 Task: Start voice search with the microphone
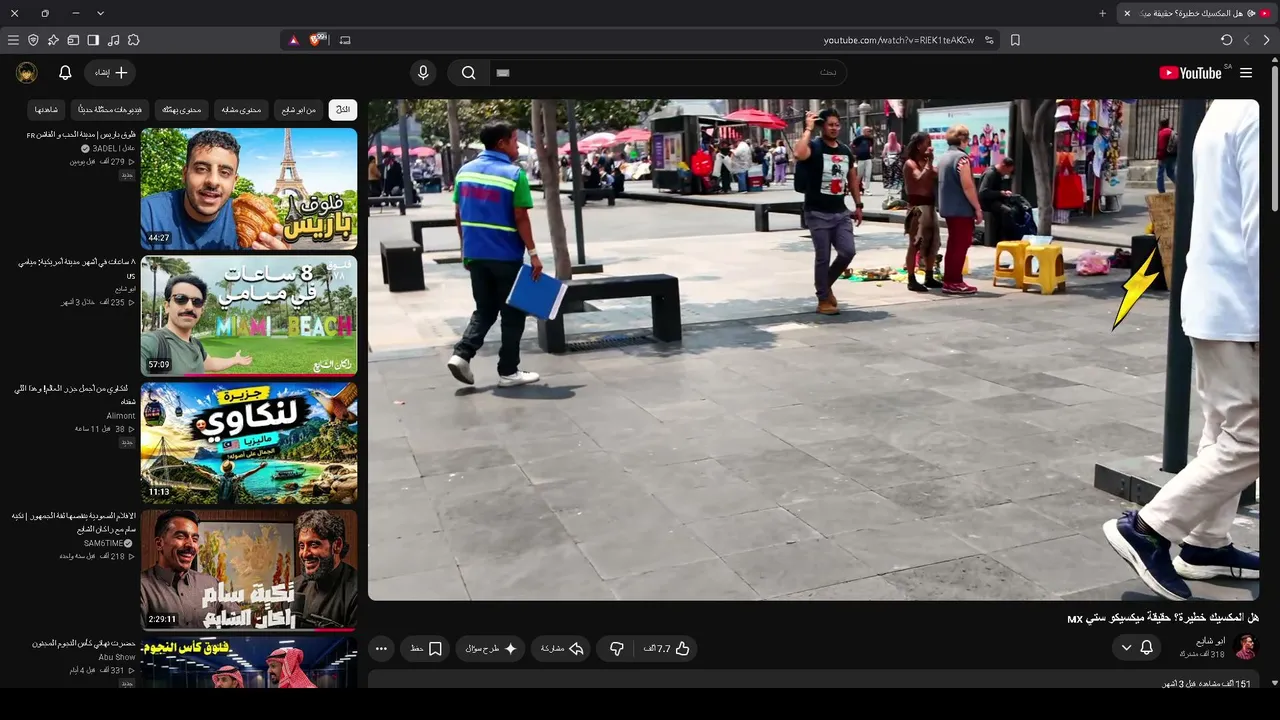point(423,73)
